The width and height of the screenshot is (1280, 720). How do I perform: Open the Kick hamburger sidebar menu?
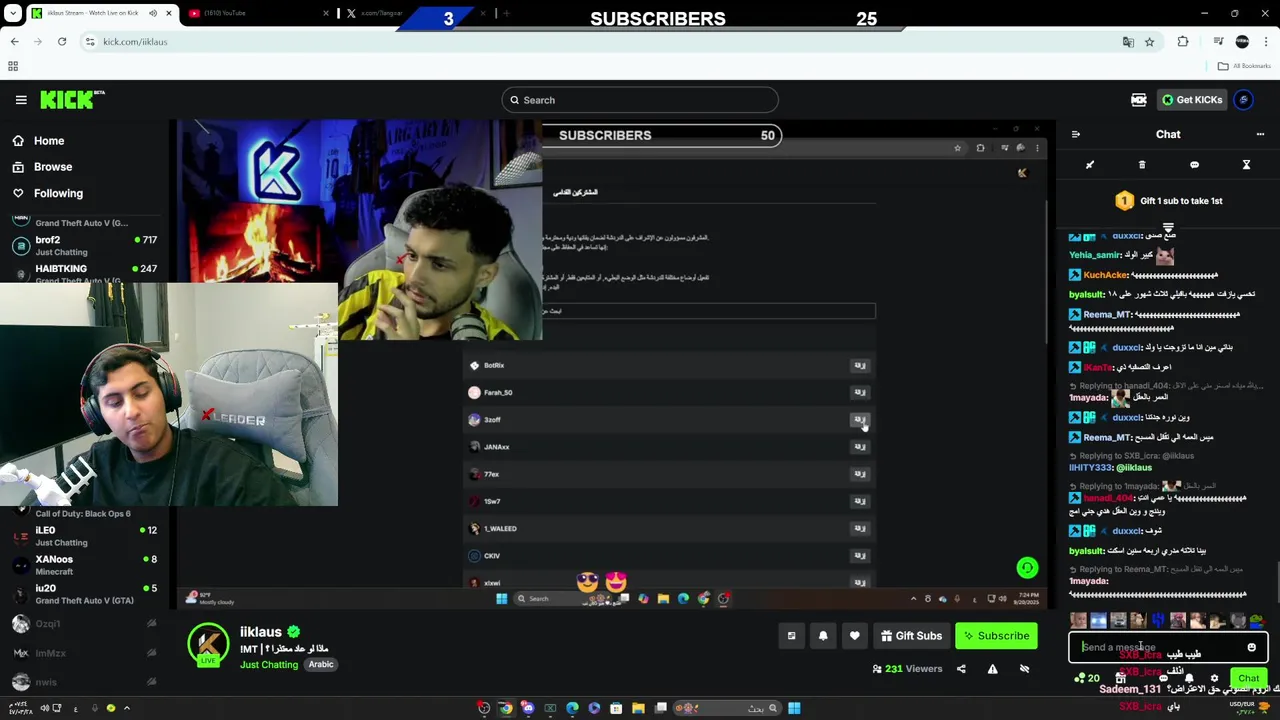pos(21,100)
